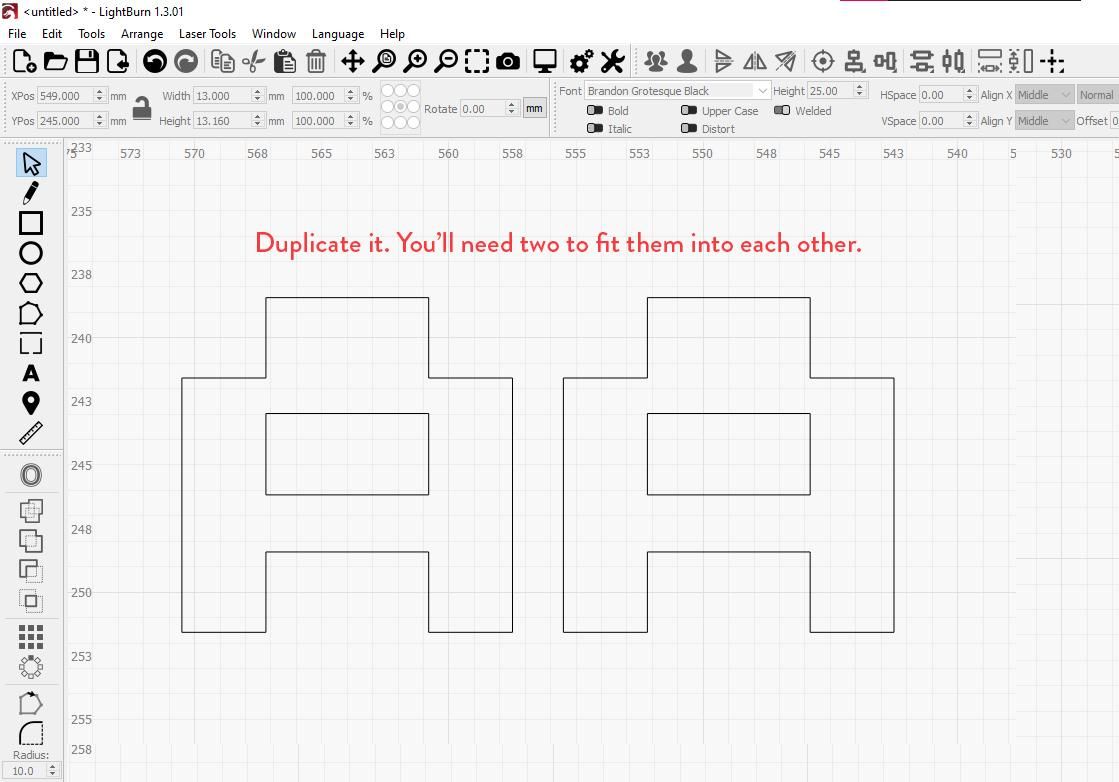Open Device Settings with the wrench icon
This screenshot has width=1119, height=782.
pyautogui.click(x=612, y=61)
